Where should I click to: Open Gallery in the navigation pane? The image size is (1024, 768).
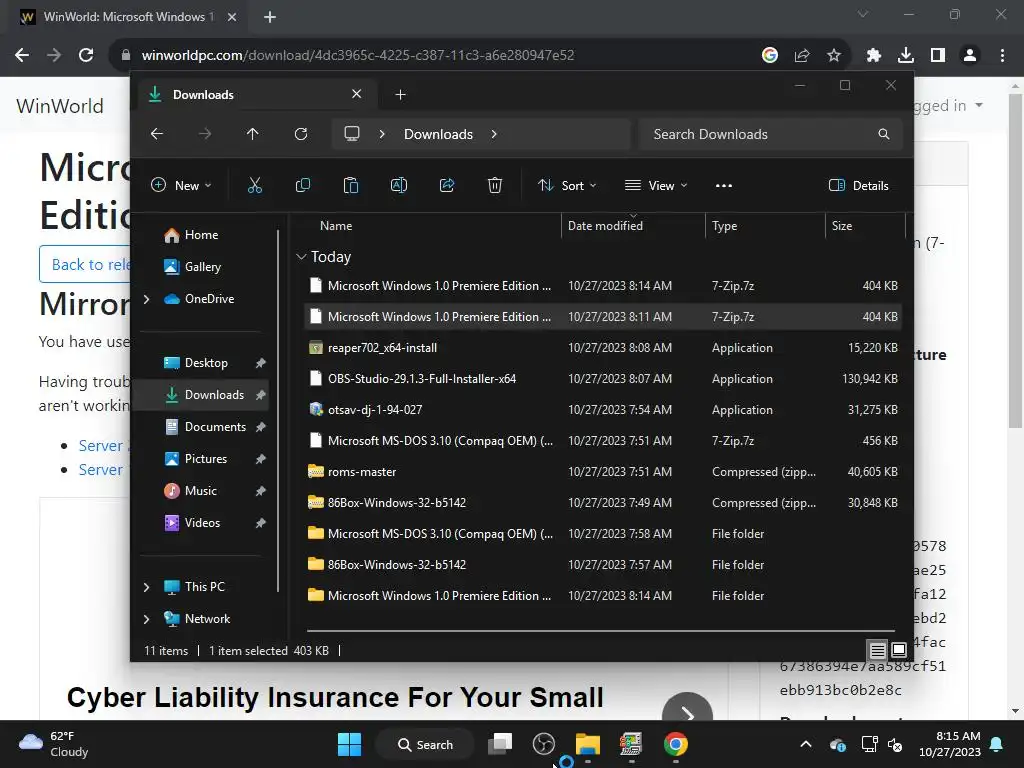click(x=202, y=266)
